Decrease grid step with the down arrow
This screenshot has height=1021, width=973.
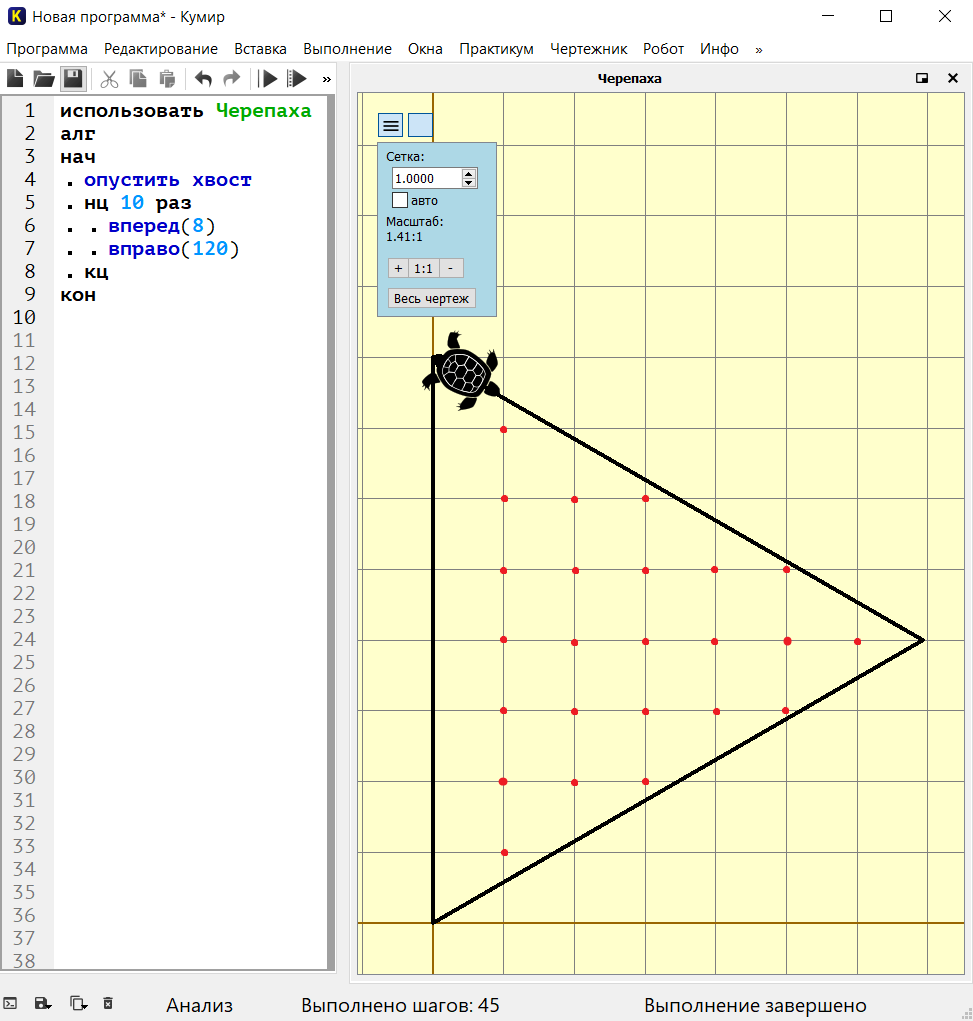tap(469, 183)
